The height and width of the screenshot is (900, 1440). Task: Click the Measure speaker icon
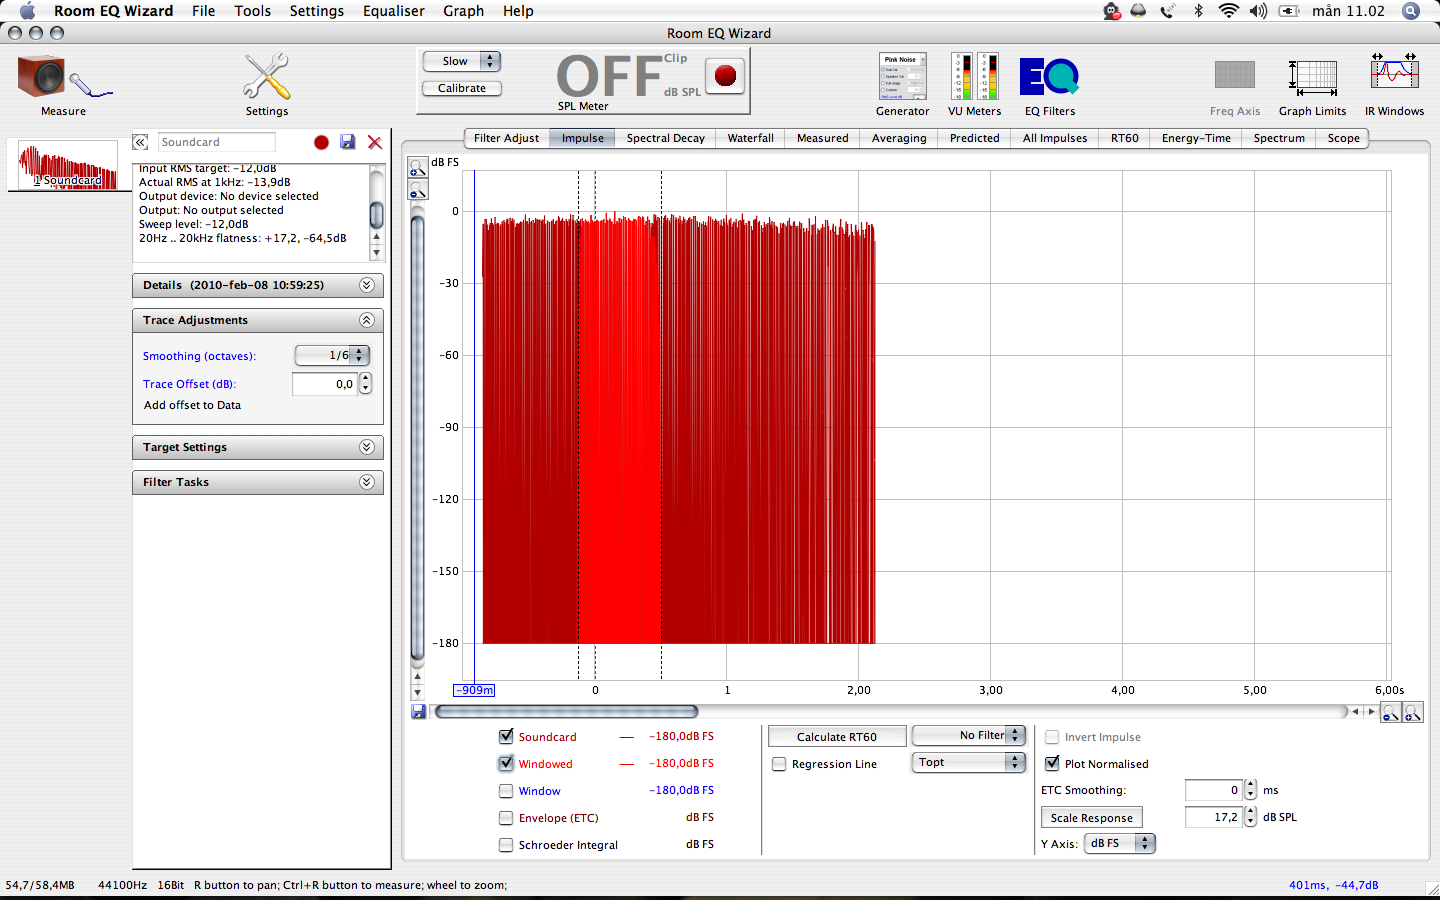point(63,78)
